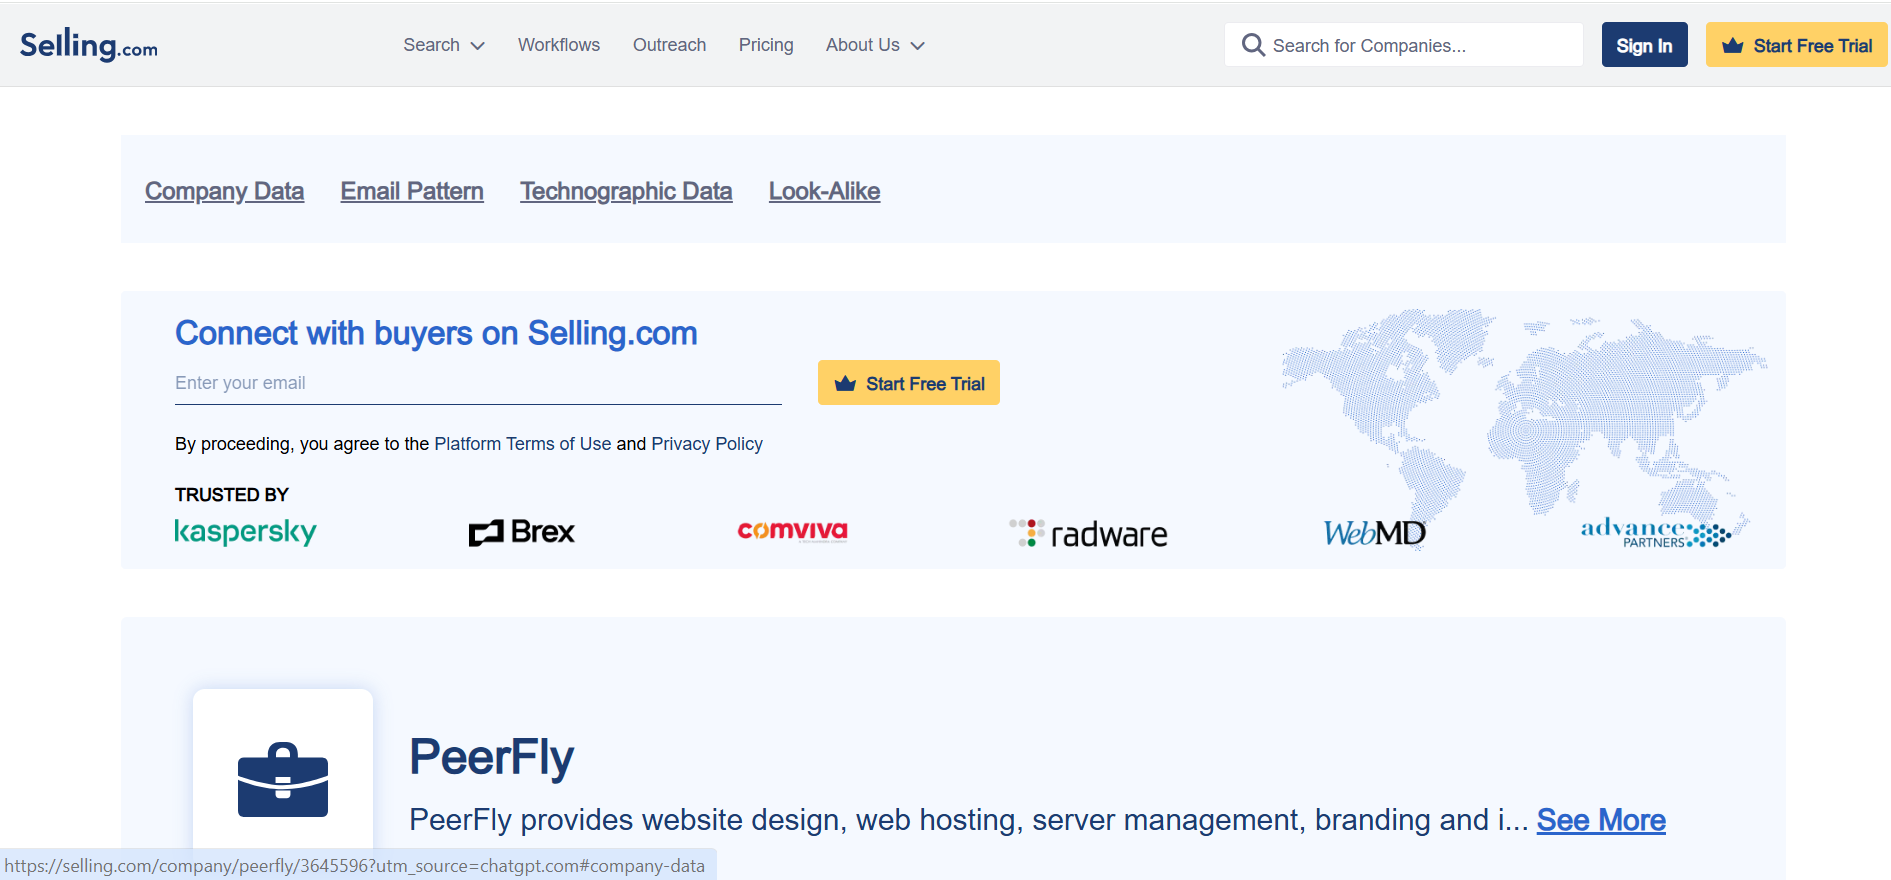Click the Brex logo
The width and height of the screenshot is (1891, 880).
click(x=522, y=532)
